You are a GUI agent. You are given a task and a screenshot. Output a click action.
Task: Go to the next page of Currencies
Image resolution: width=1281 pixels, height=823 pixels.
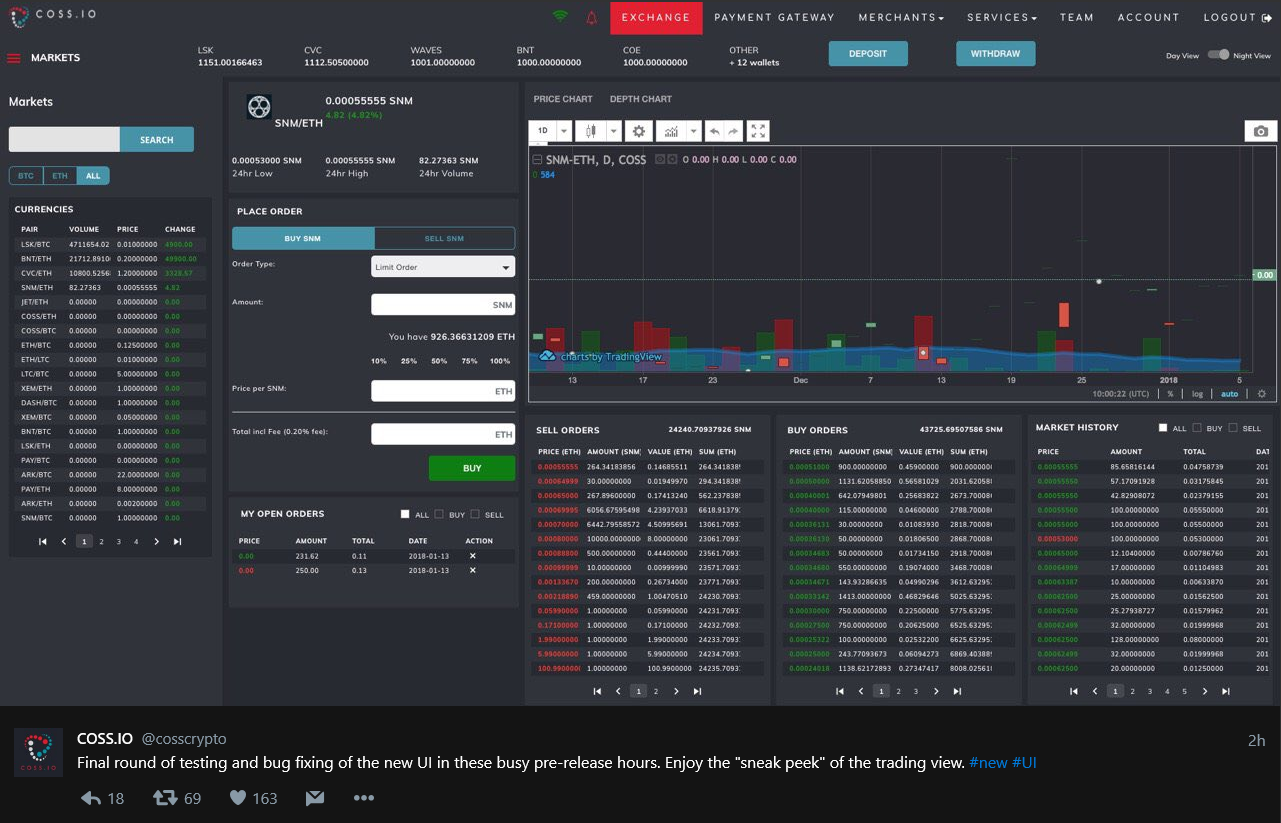[x=156, y=541]
